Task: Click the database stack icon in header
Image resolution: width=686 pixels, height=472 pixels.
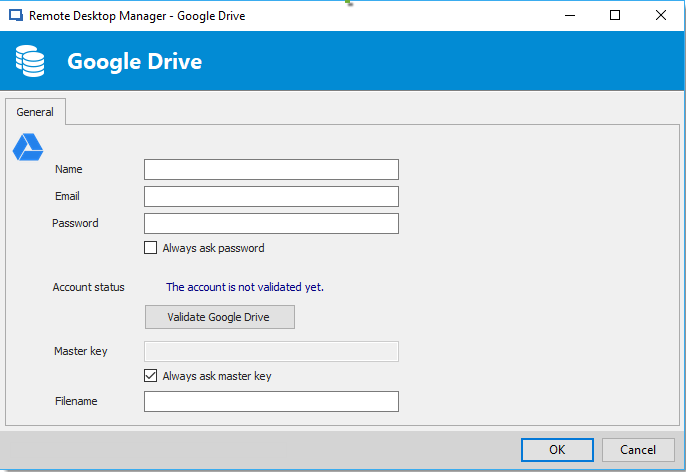Action: pyautogui.click(x=30, y=61)
